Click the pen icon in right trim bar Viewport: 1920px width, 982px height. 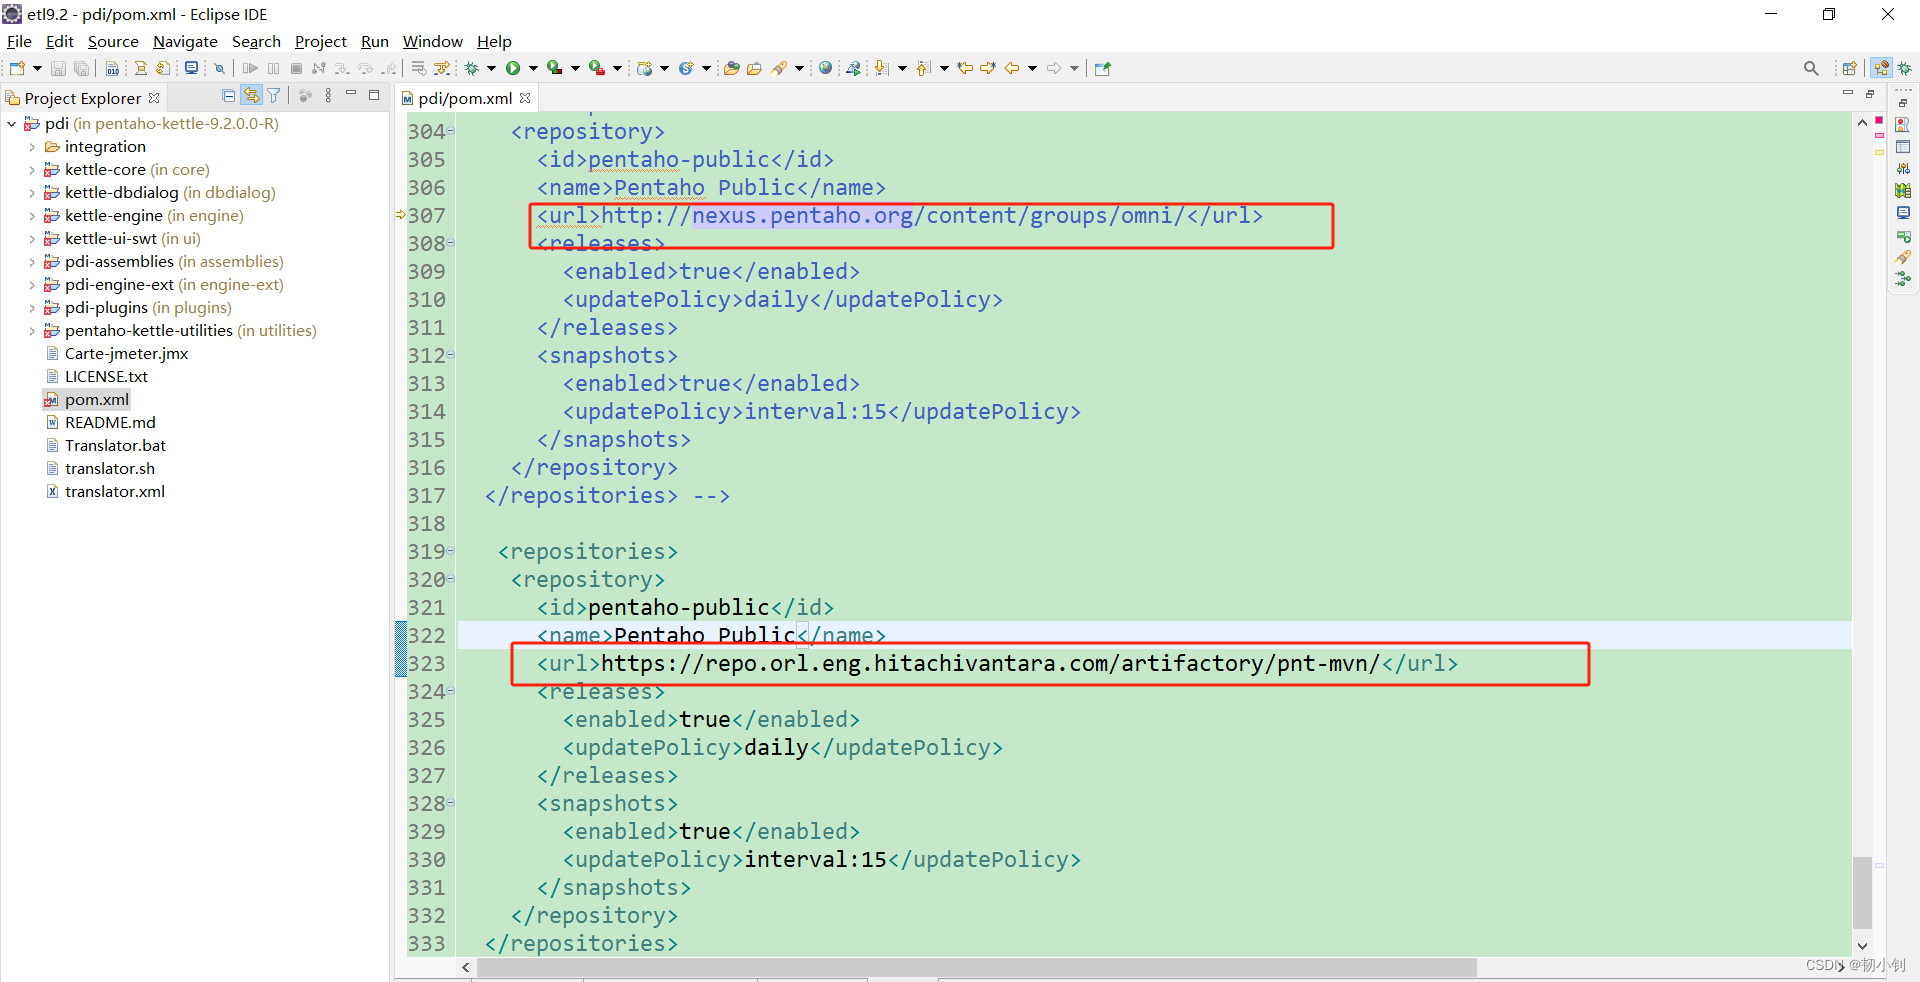[1903, 257]
